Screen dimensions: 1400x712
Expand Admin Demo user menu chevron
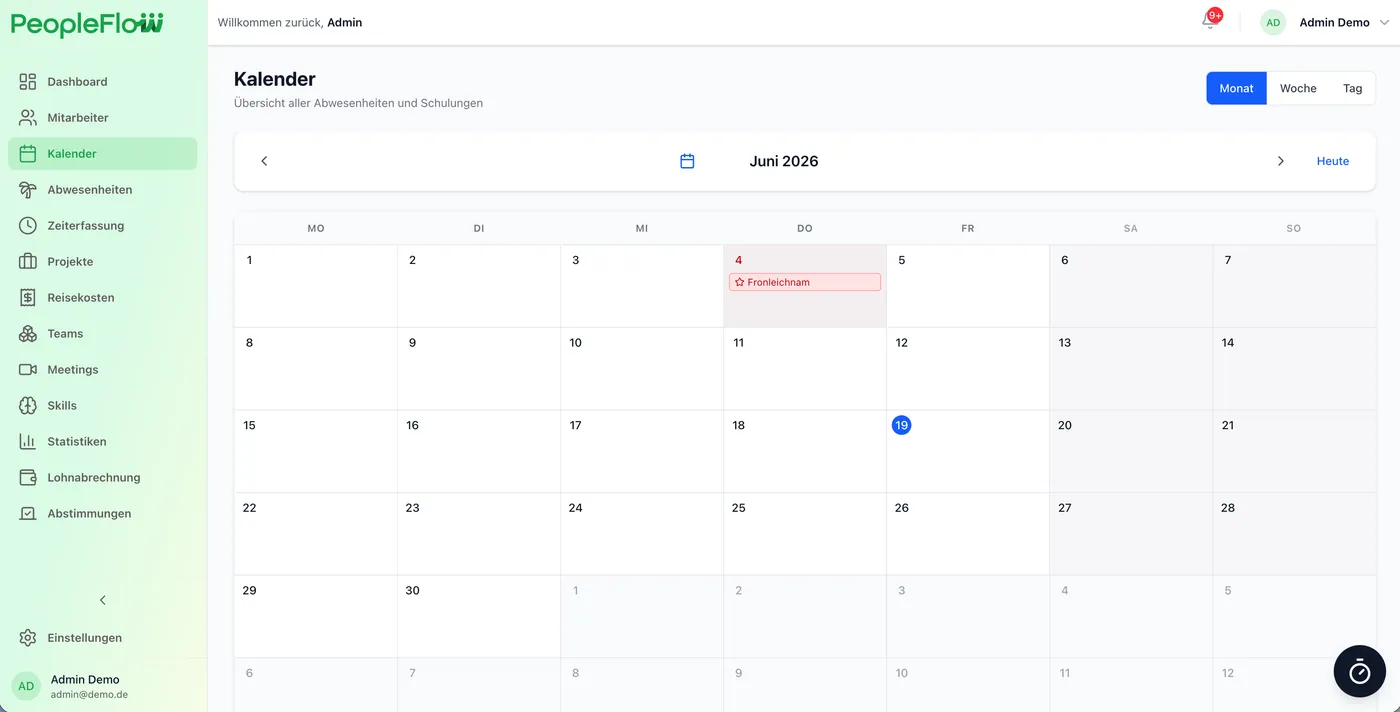(x=1384, y=23)
